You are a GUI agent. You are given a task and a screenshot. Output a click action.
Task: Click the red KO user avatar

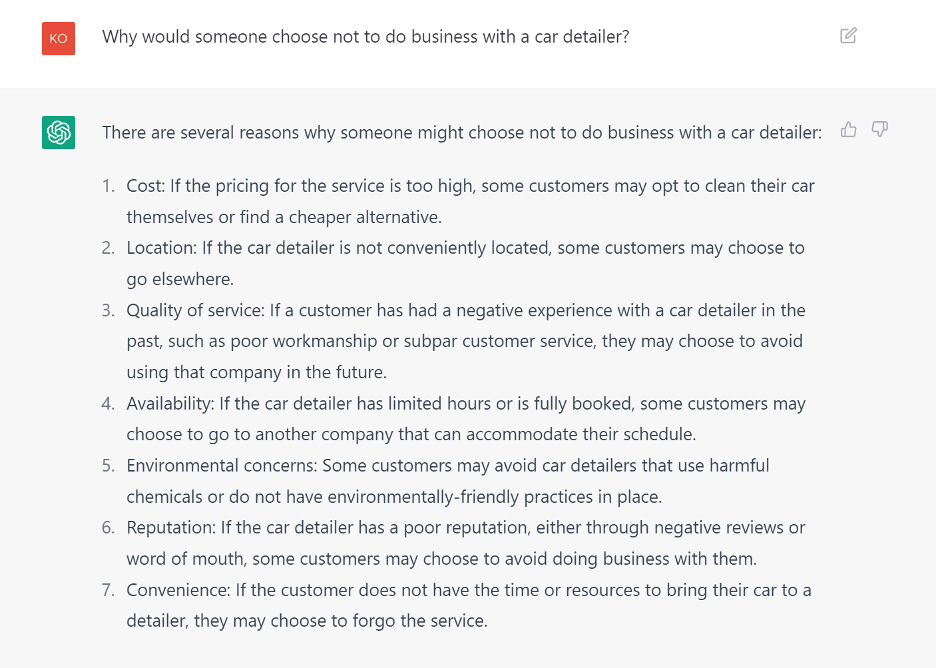[58, 38]
